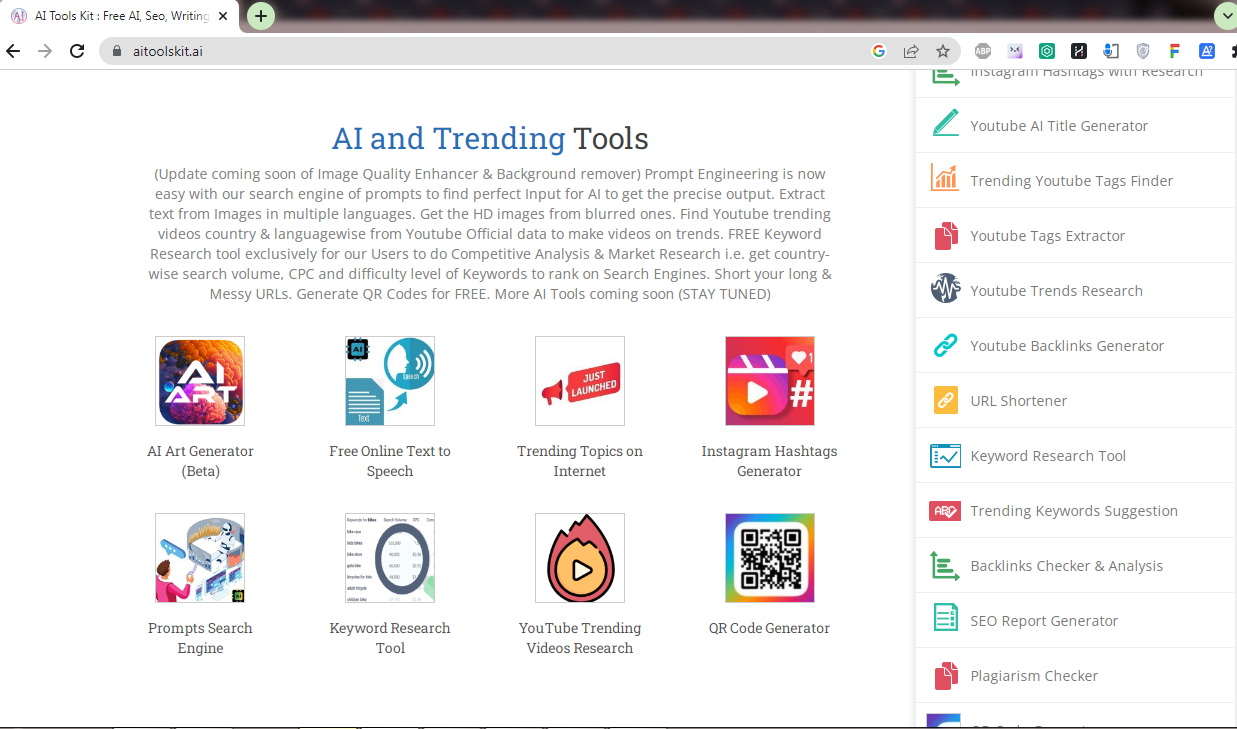Click the forward navigation arrow
Screen dimensions: 1237x729
tap(45, 51)
